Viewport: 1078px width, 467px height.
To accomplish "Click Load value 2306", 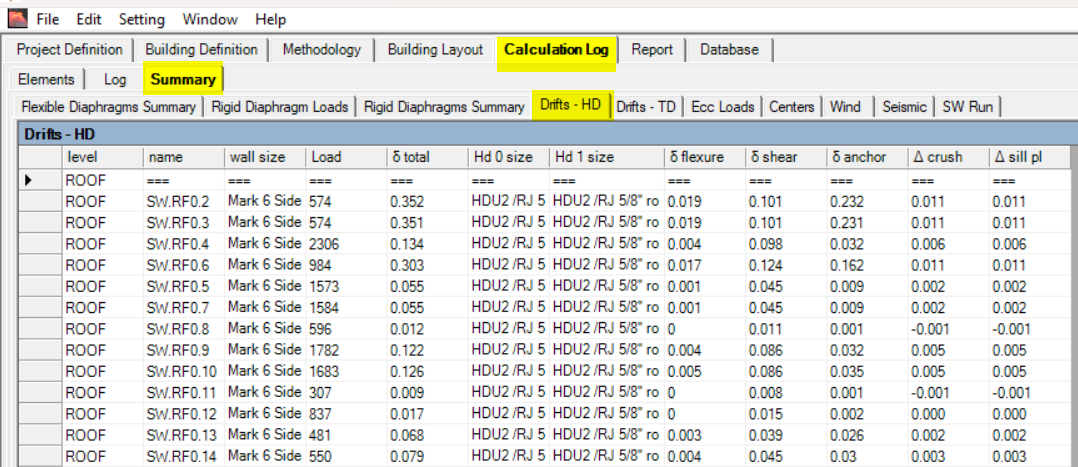I will click(x=346, y=244).
